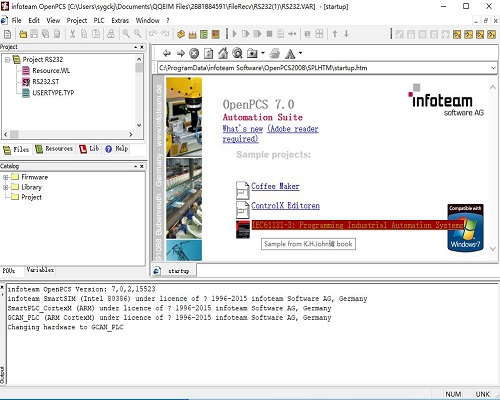Open the Project menu
500x400 pixels.
(x=77, y=20)
